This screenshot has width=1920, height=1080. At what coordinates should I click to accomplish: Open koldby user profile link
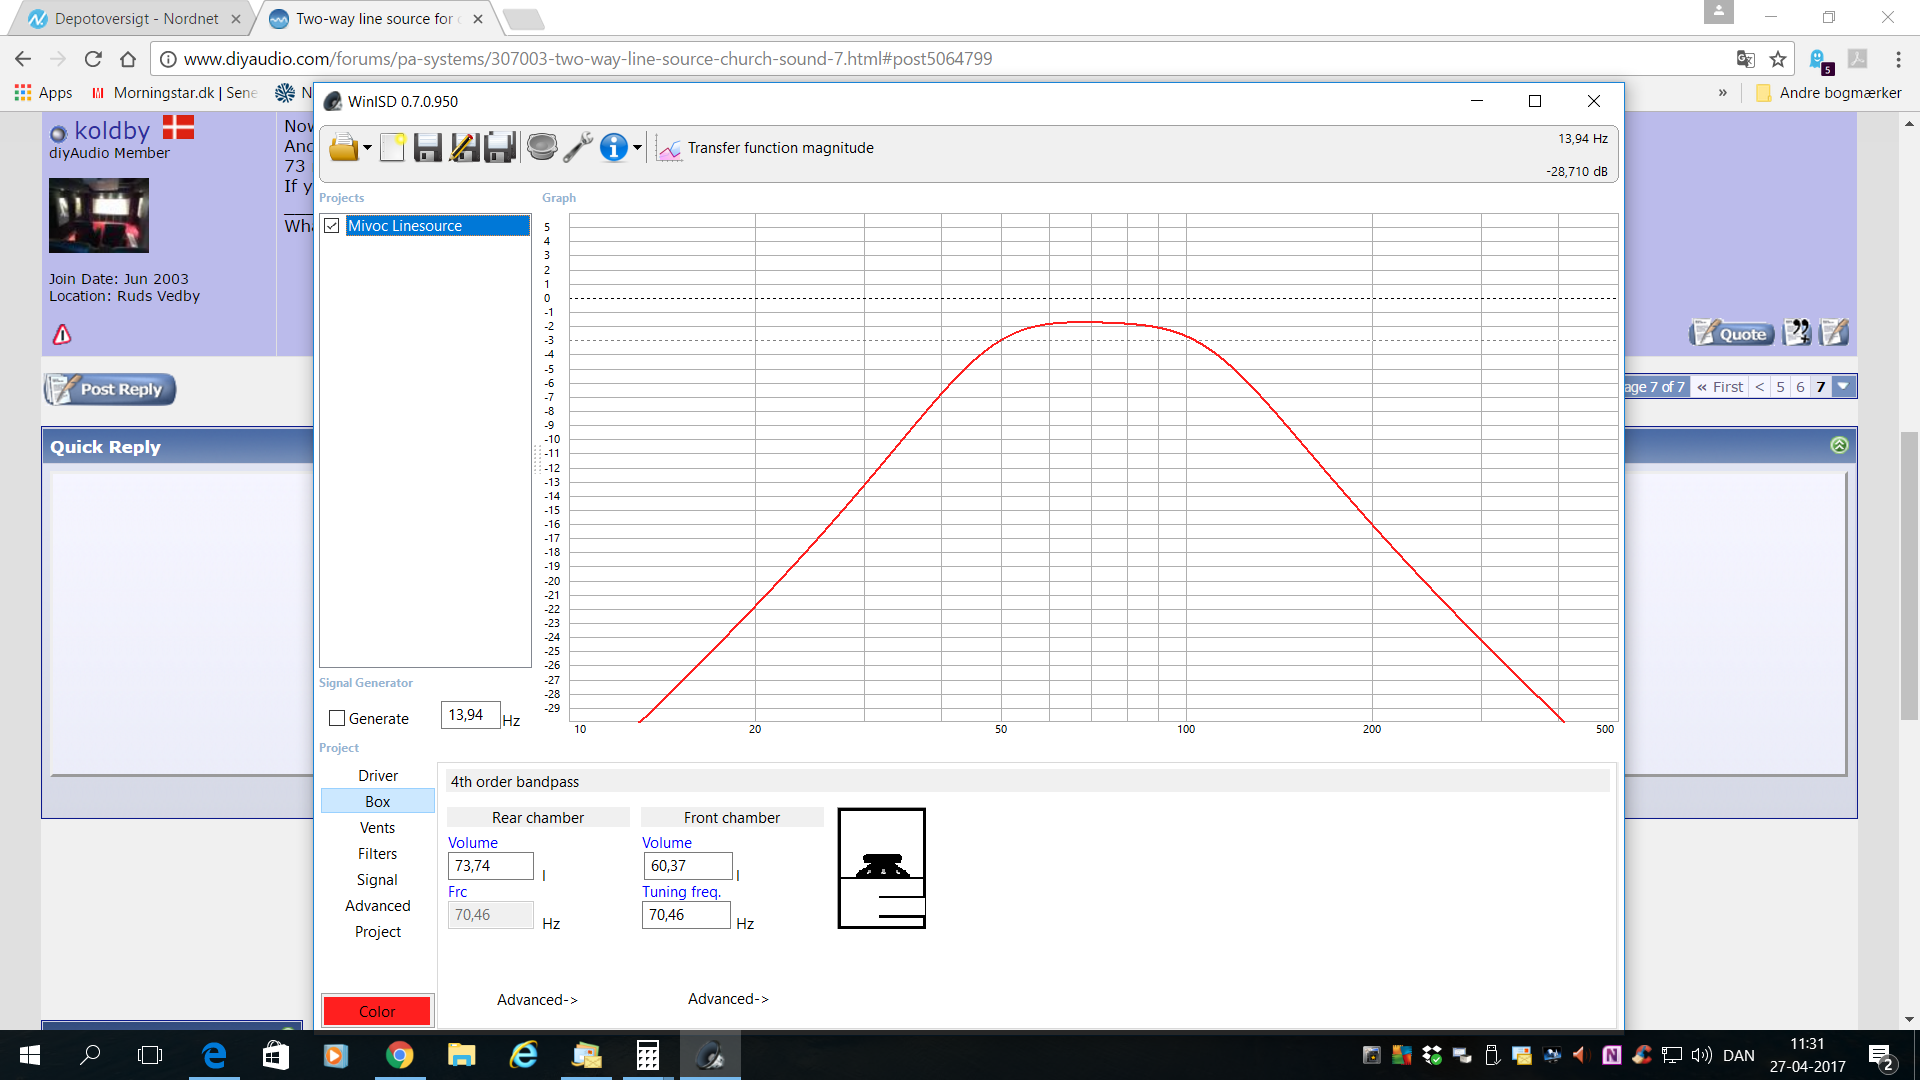[112, 131]
